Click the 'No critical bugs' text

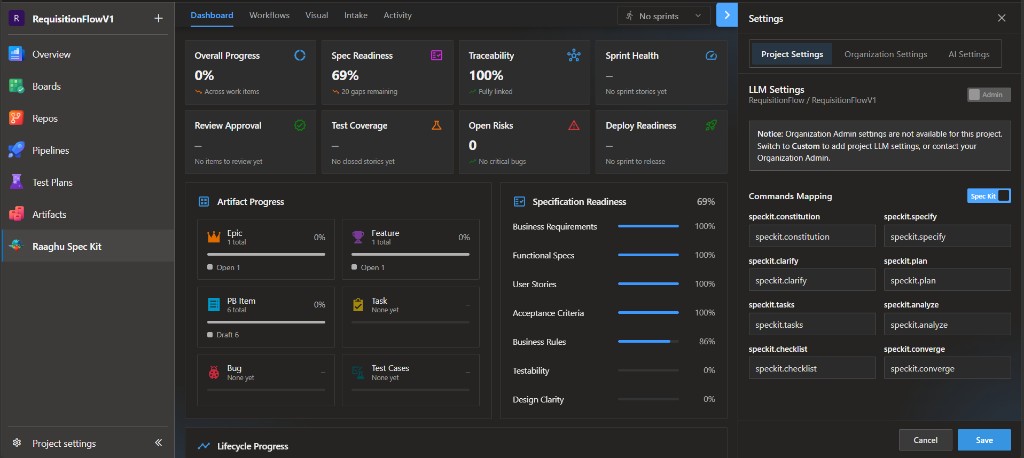pos(502,161)
